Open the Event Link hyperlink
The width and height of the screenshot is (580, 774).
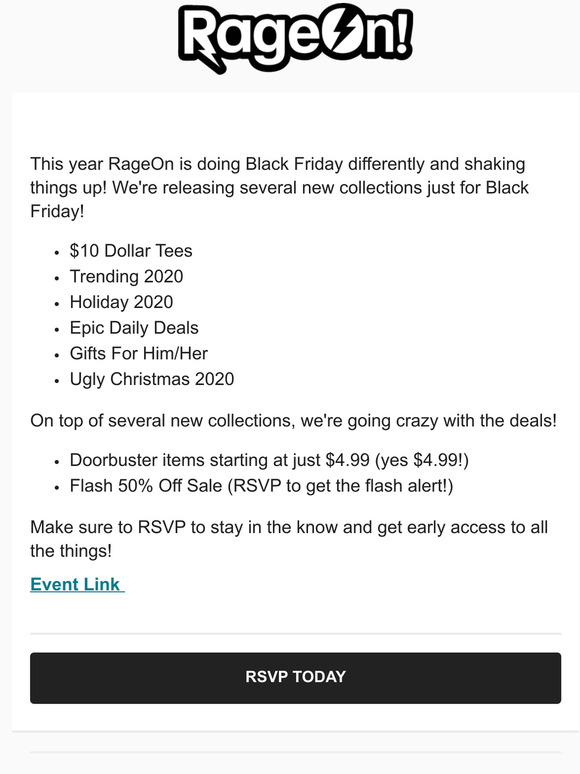[x=77, y=584]
